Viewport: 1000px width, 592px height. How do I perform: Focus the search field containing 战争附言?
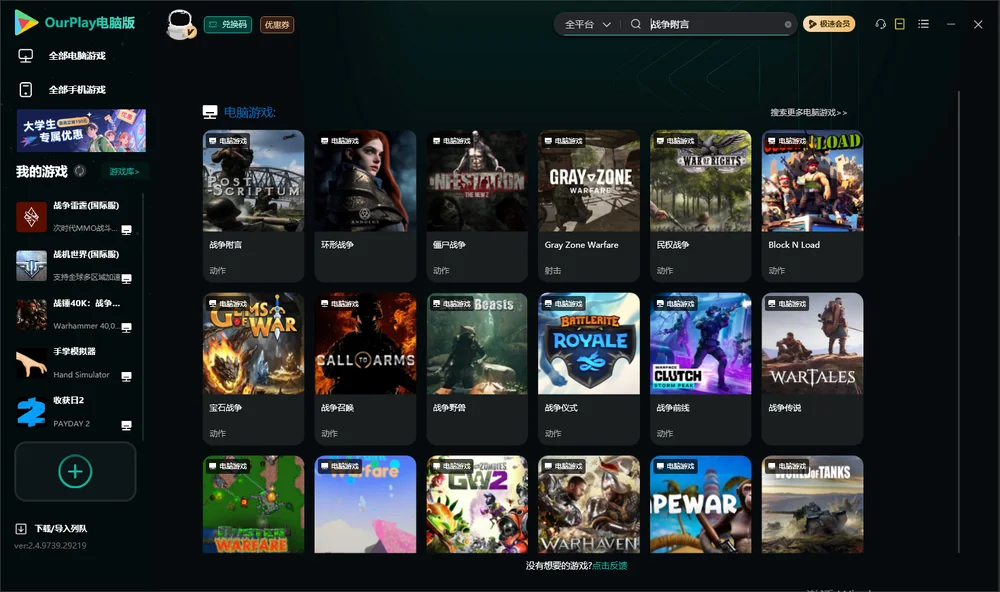714,24
